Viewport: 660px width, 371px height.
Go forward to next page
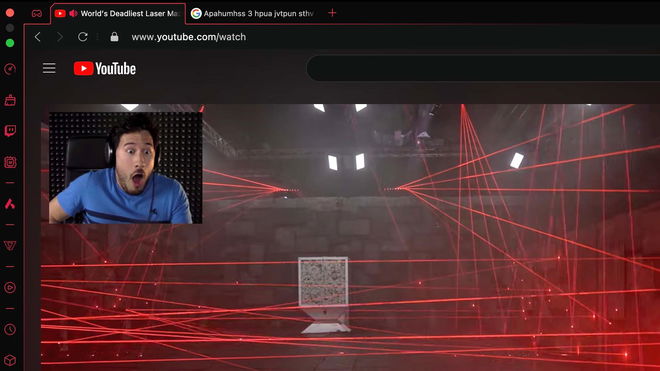pos(60,37)
